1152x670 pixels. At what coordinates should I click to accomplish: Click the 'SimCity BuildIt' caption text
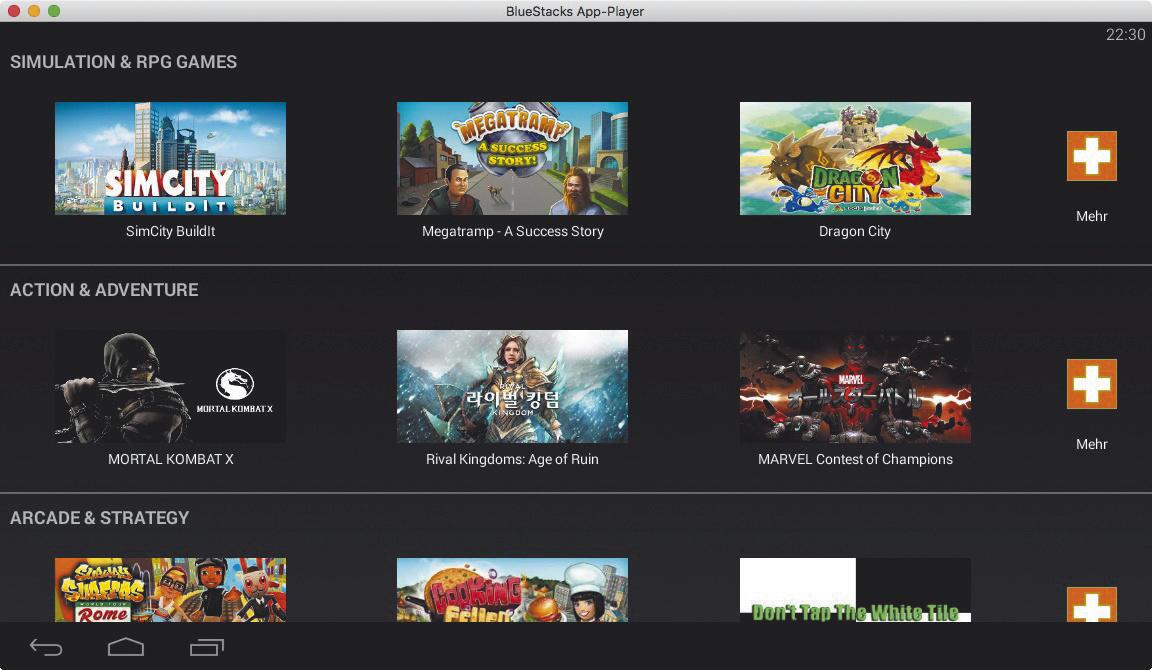(x=170, y=231)
